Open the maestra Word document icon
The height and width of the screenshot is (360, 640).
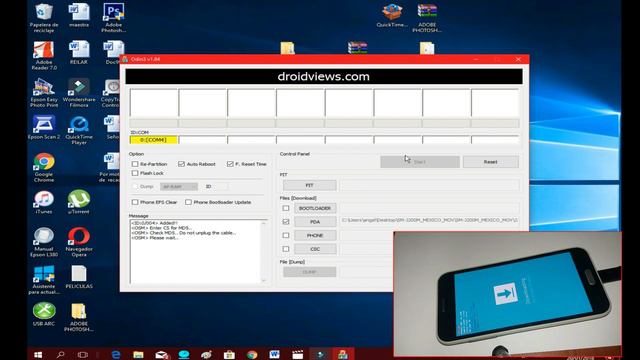pos(79,16)
